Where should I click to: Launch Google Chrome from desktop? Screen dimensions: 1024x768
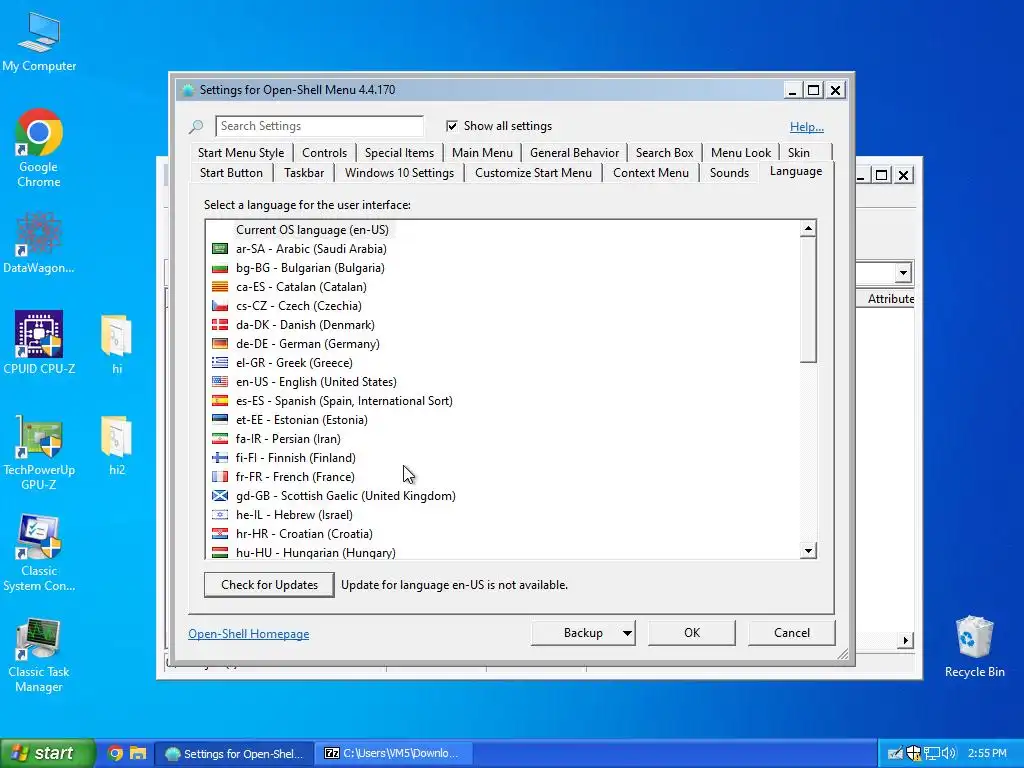39,148
